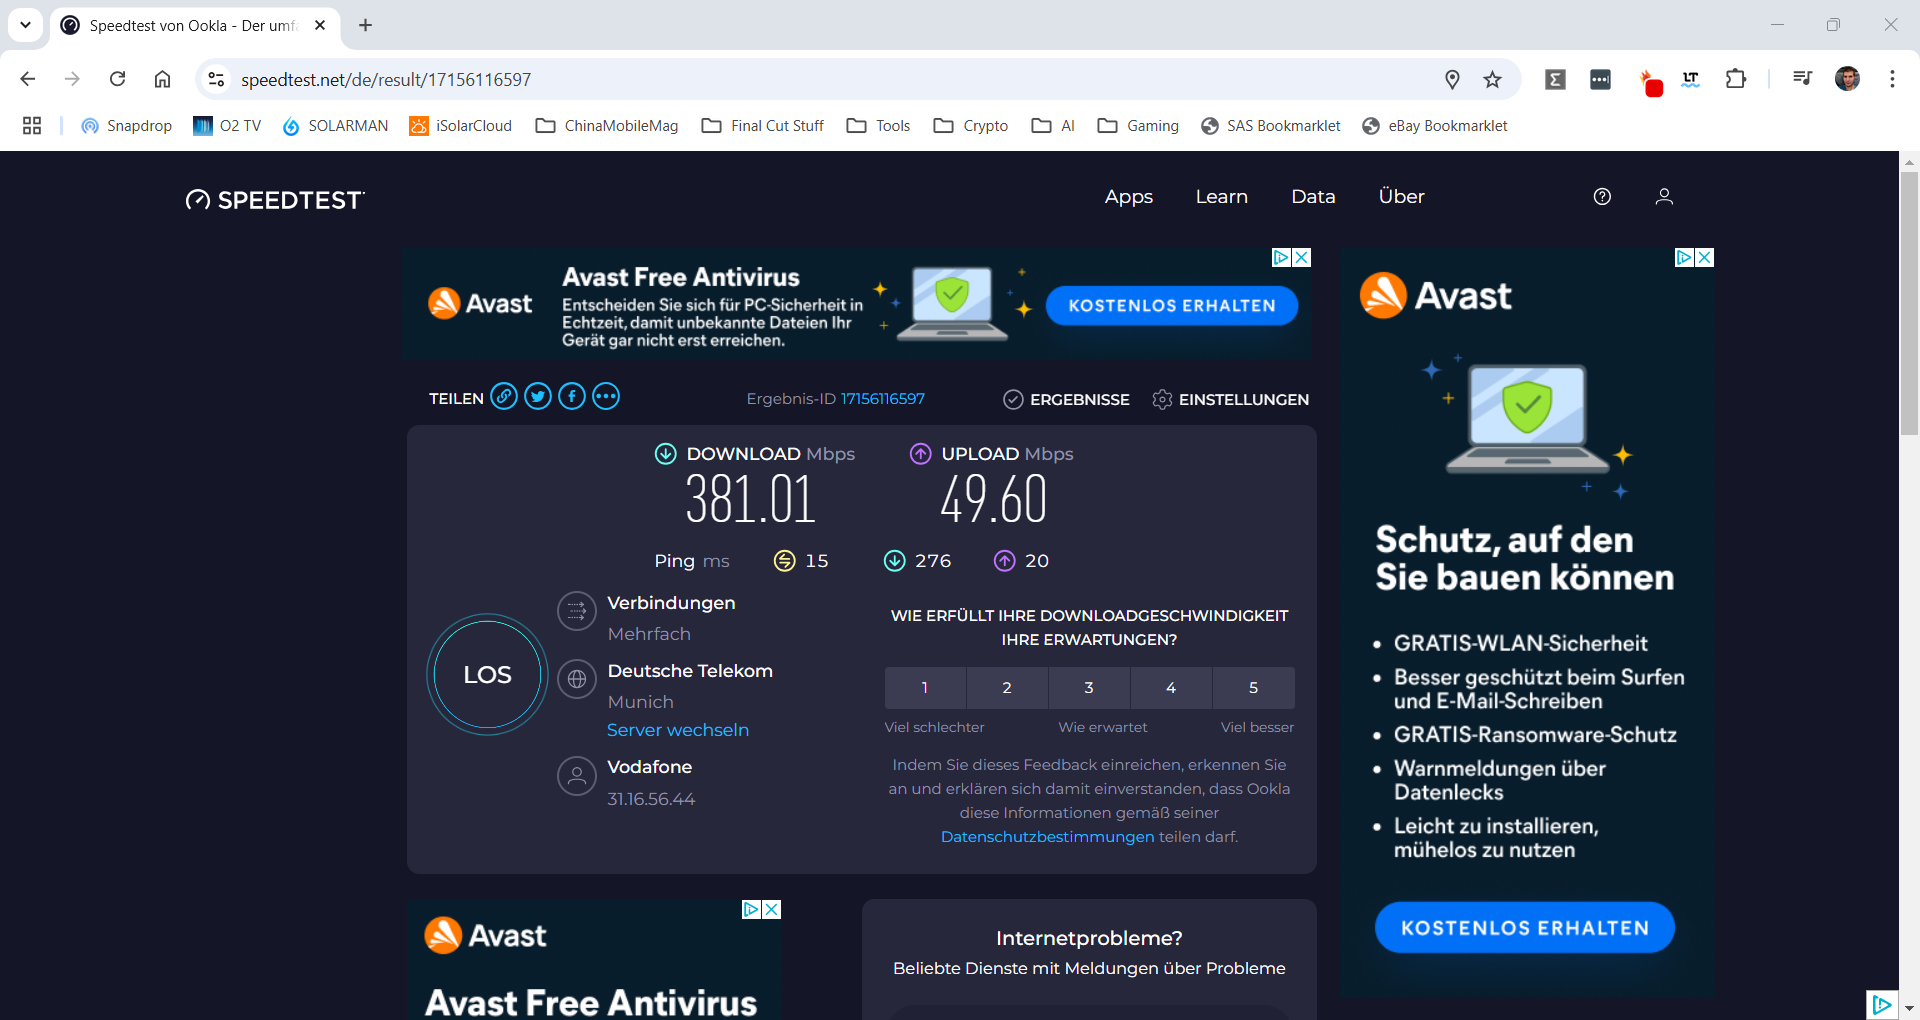Click the person icon beside Vodafone
Image resolution: width=1920 pixels, height=1020 pixels.
point(577,776)
